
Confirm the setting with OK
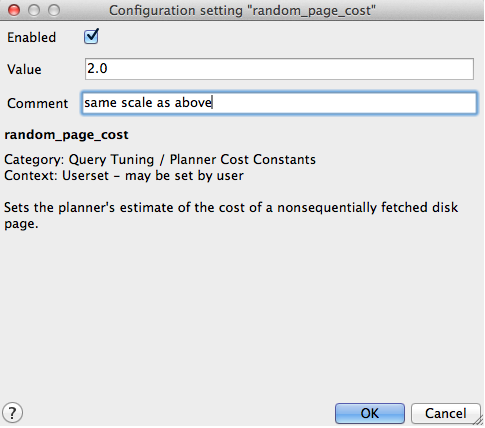point(370,413)
